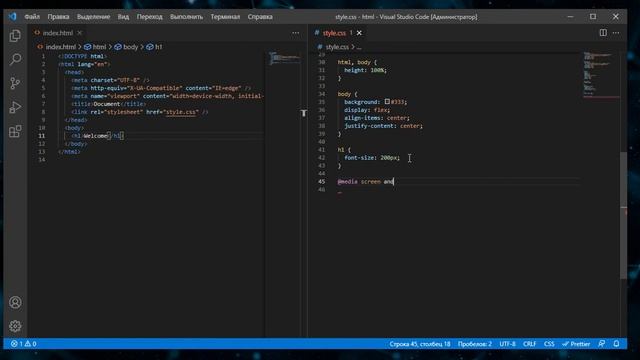
Task: Click the VS Code logo icon
Action: tap(12, 17)
